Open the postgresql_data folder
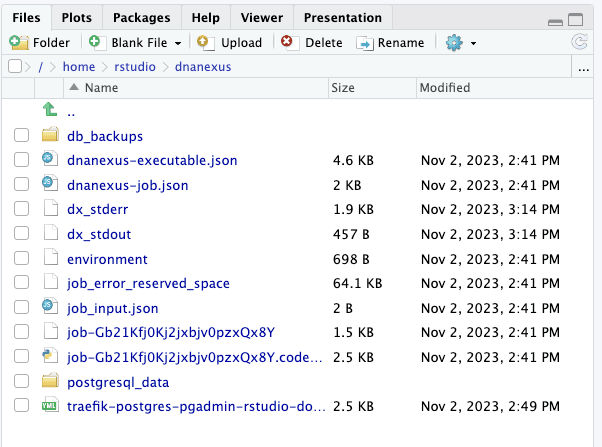Image resolution: width=602 pixels, height=447 pixels. pyautogui.click(x=118, y=382)
